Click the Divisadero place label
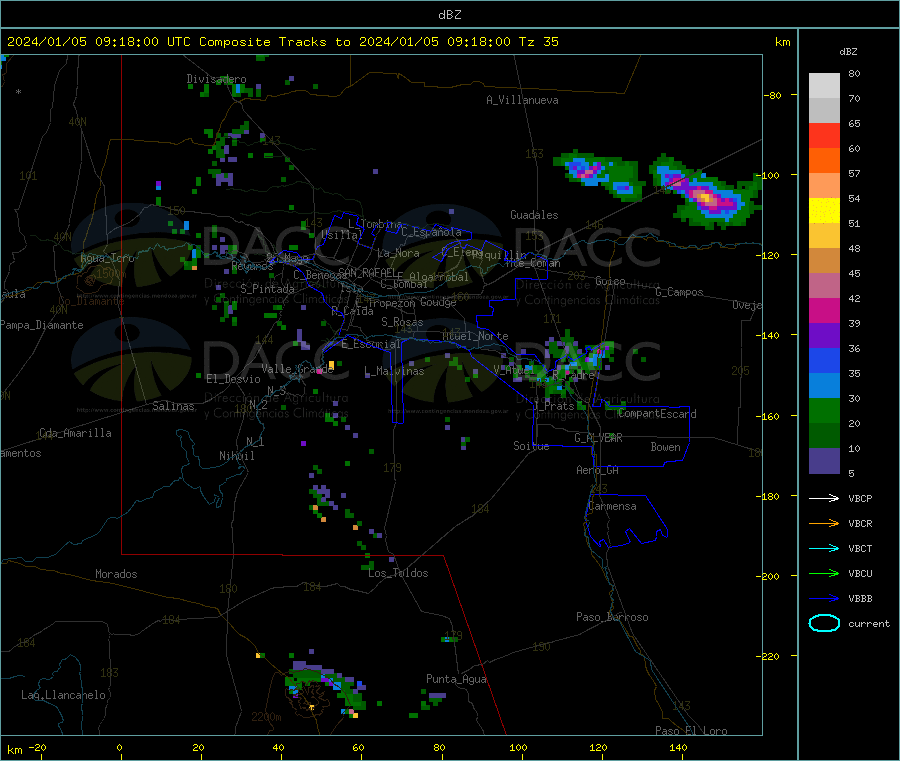This screenshot has height=761, width=900. coord(216,79)
